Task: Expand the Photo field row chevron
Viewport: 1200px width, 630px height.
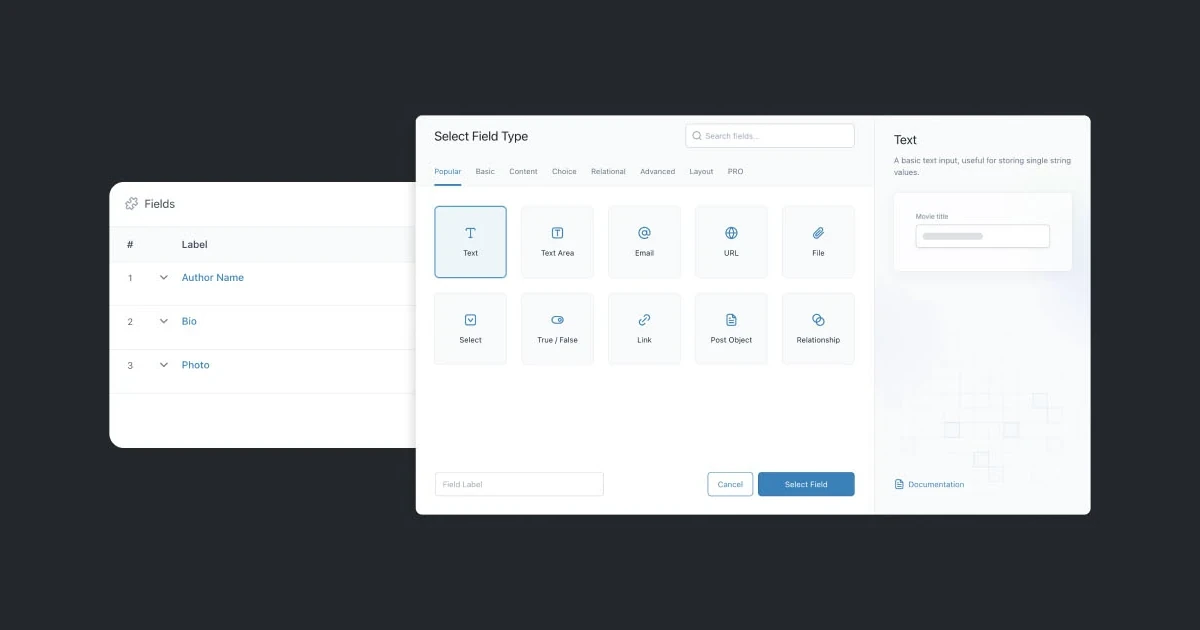Action: (164, 365)
